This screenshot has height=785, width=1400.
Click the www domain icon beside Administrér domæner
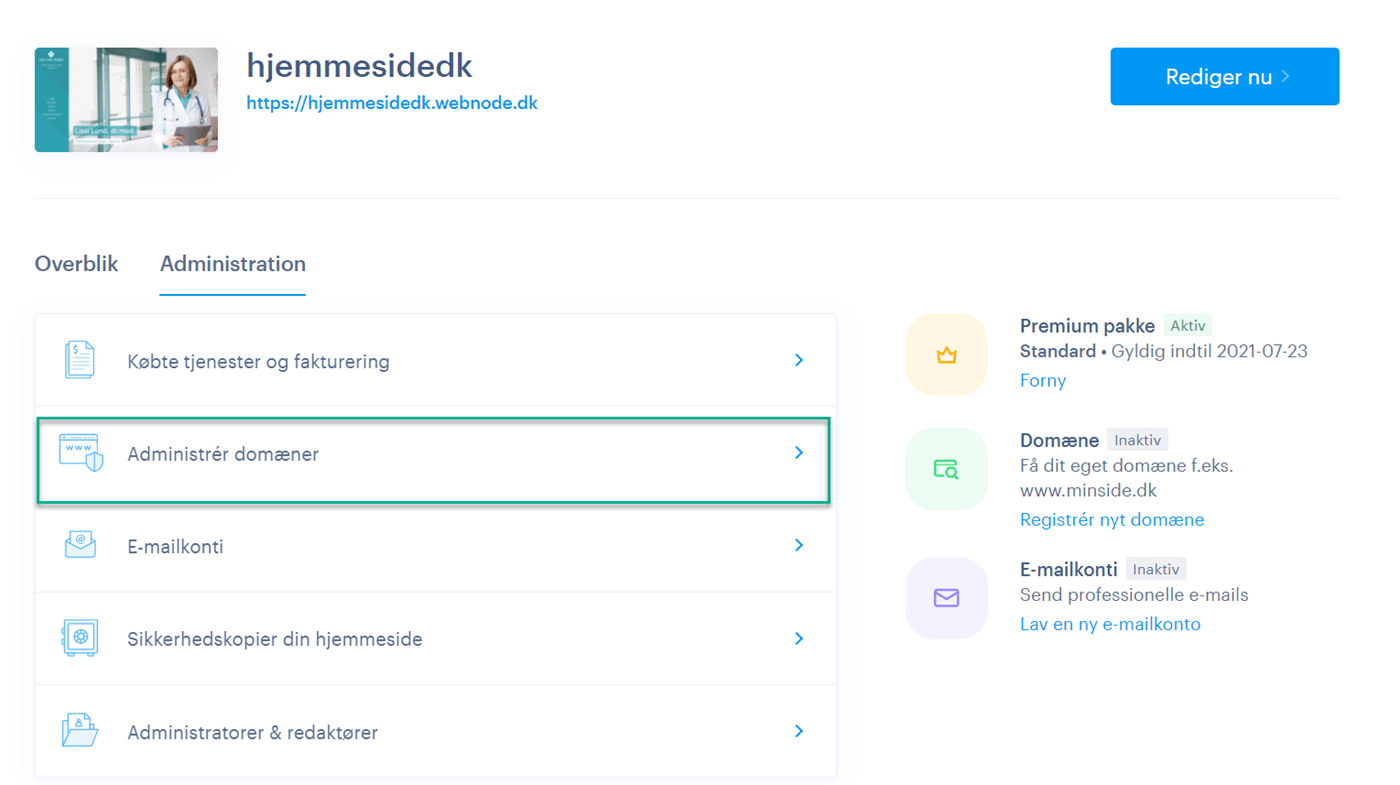(x=80, y=452)
